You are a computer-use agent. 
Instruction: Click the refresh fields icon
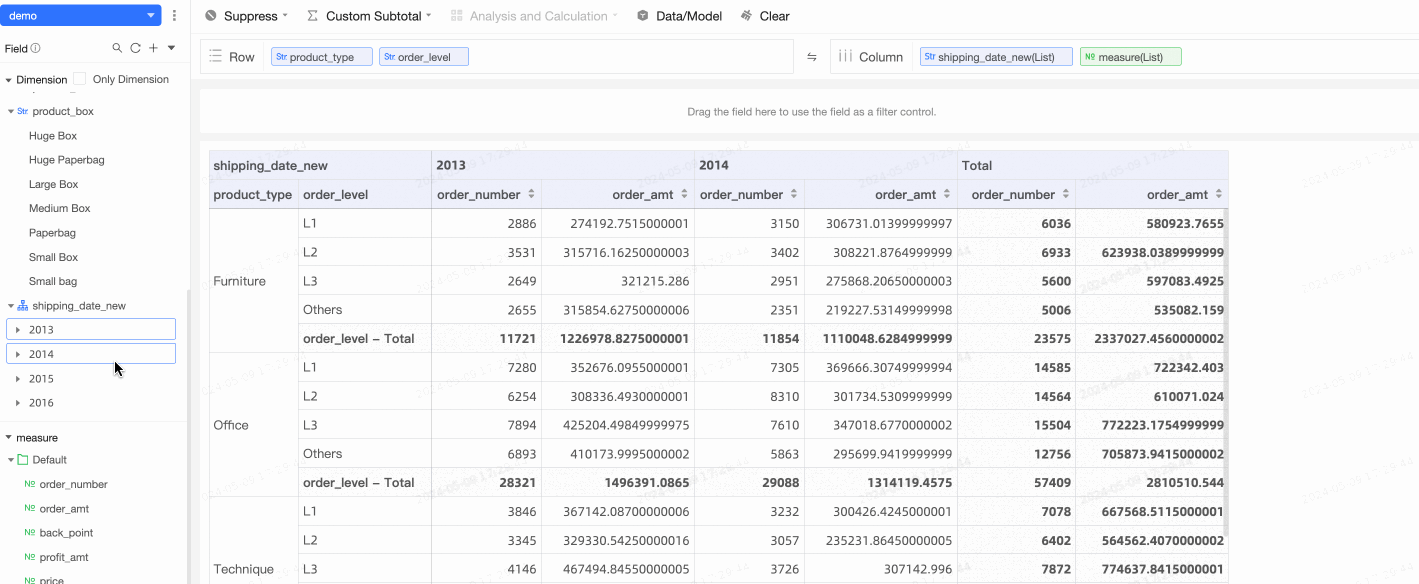(135, 48)
